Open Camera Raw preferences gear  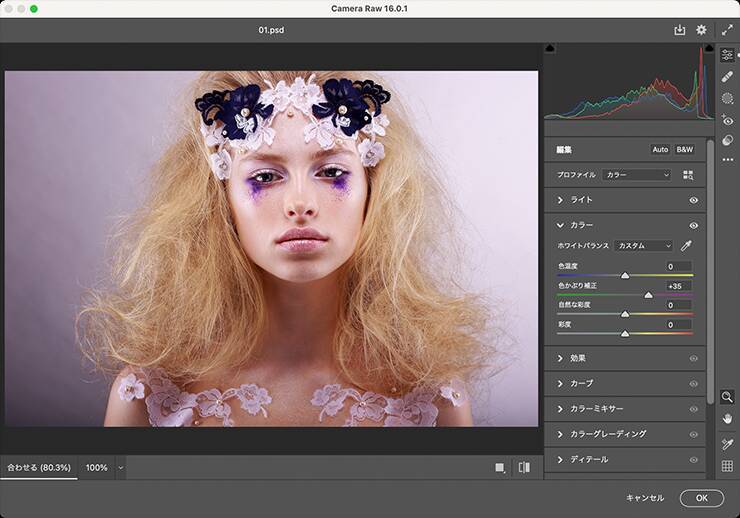[x=701, y=30]
